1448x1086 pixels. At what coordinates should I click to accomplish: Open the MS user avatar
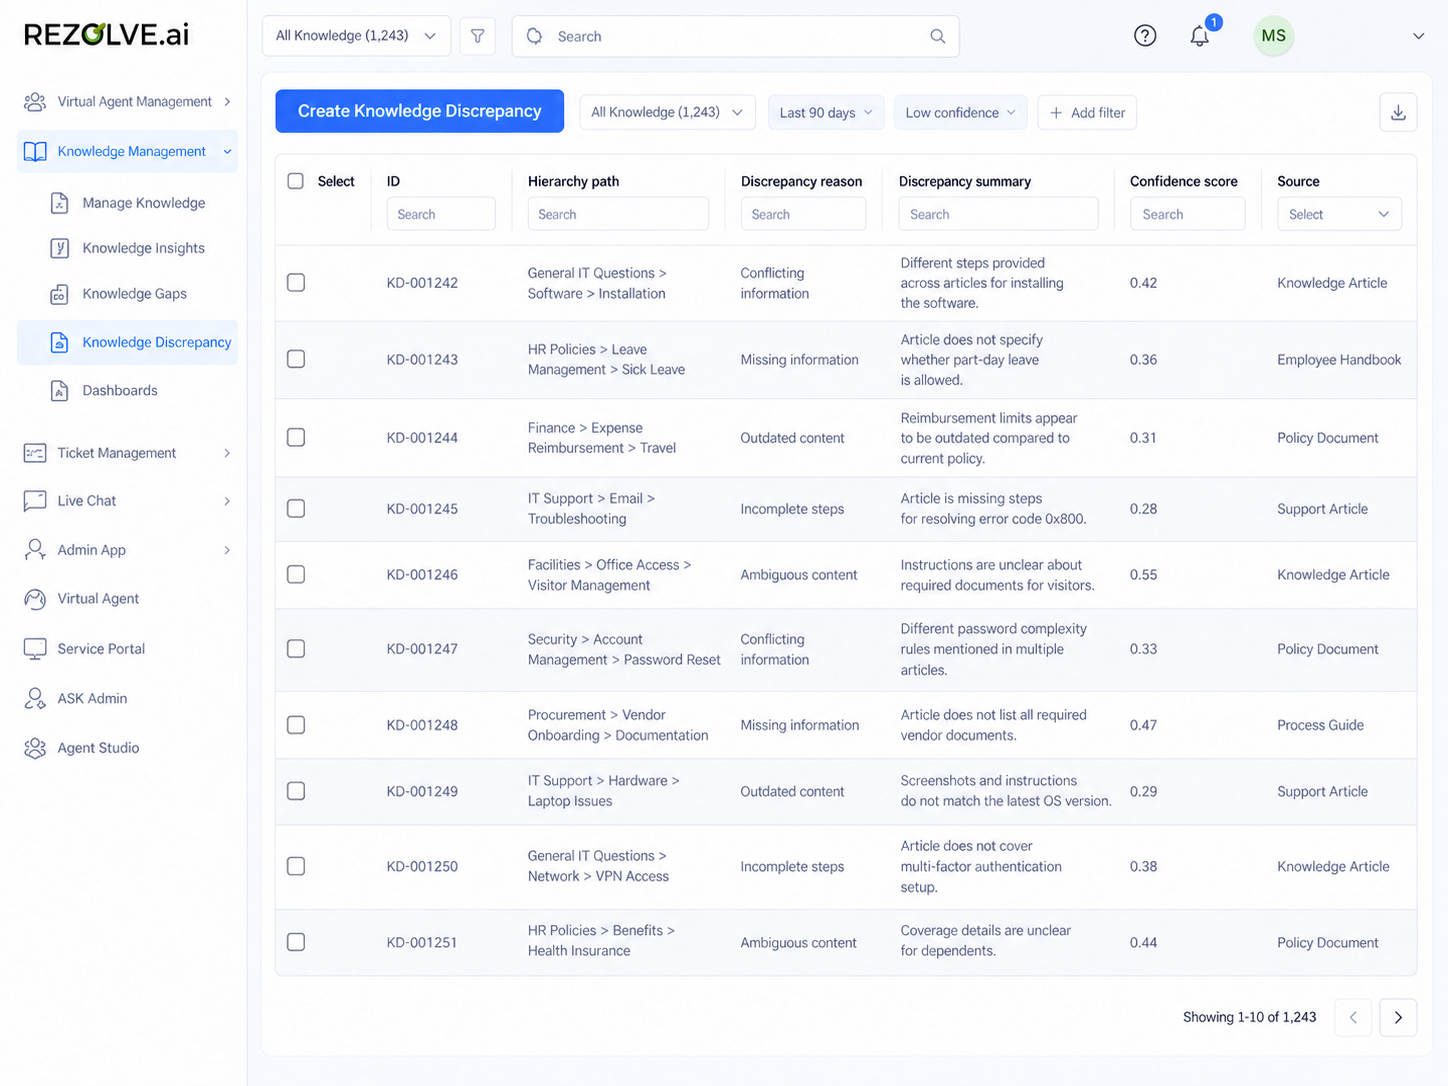point(1273,36)
